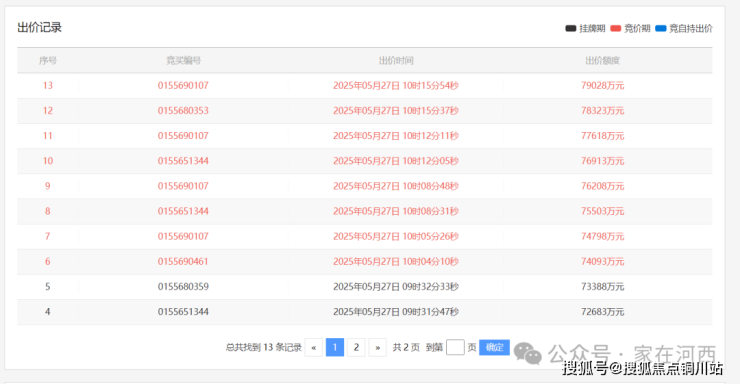Focus the page number input box
This screenshot has width=740, height=384.
coord(455,347)
